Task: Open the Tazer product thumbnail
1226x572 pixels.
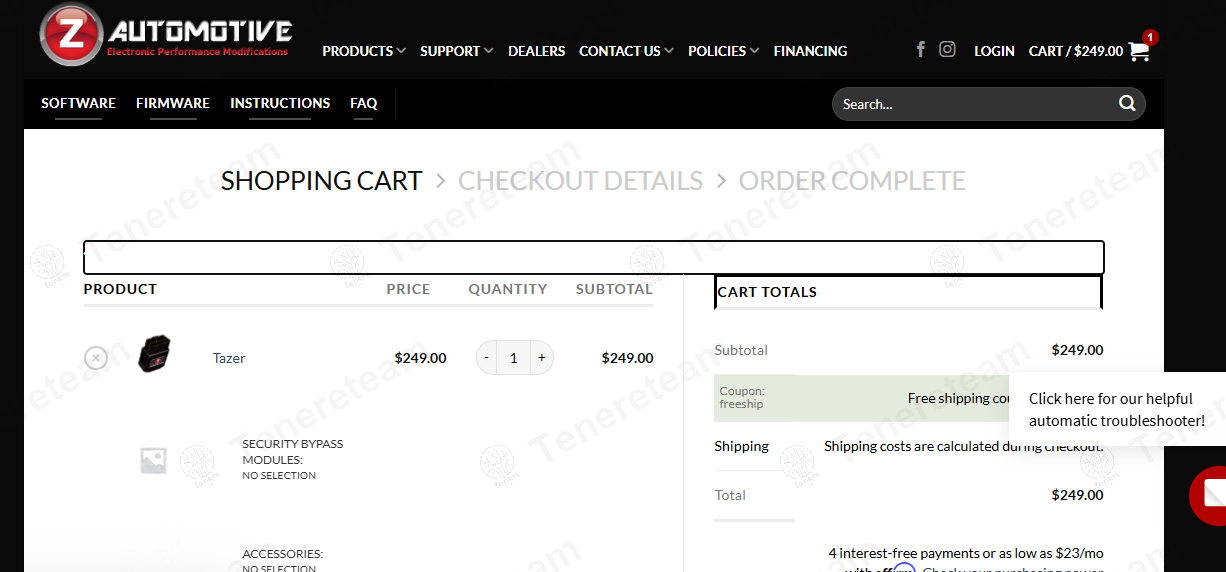Action: tap(154, 355)
